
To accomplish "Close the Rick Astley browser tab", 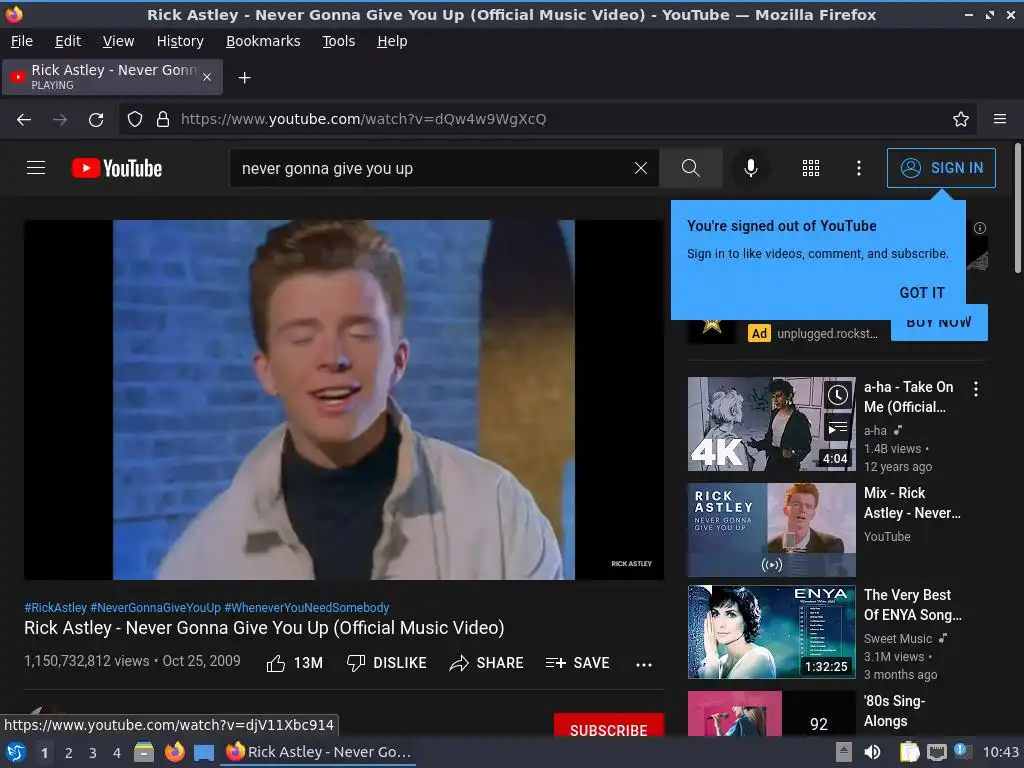I will pos(207,77).
